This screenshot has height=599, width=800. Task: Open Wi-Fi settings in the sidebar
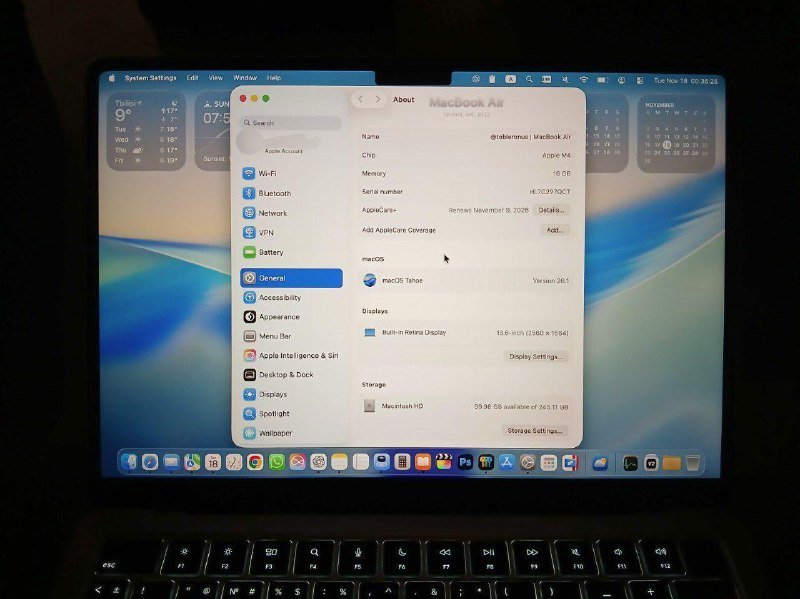[x=265, y=172]
